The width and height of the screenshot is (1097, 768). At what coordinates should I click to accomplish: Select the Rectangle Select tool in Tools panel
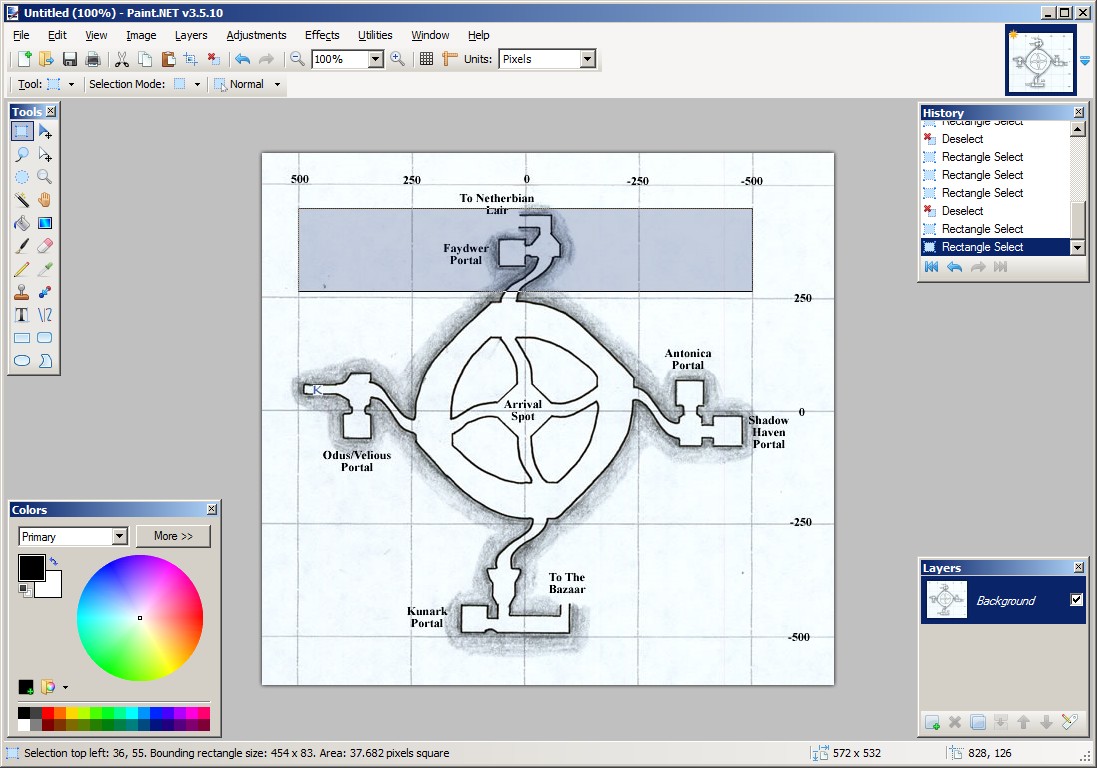pos(22,131)
